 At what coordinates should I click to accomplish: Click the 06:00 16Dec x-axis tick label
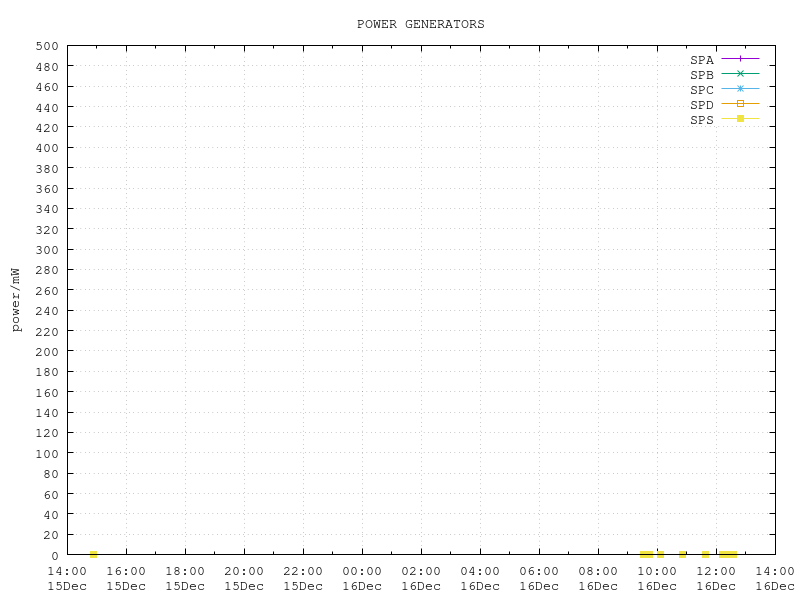click(x=539, y=578)
